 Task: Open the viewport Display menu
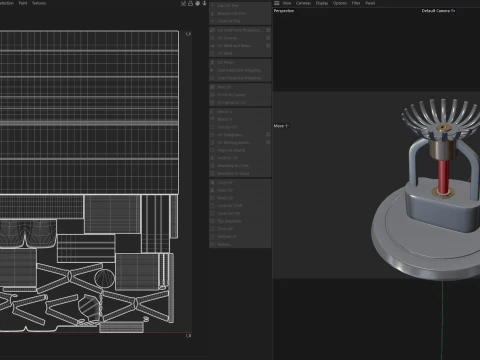pos(322,3)
